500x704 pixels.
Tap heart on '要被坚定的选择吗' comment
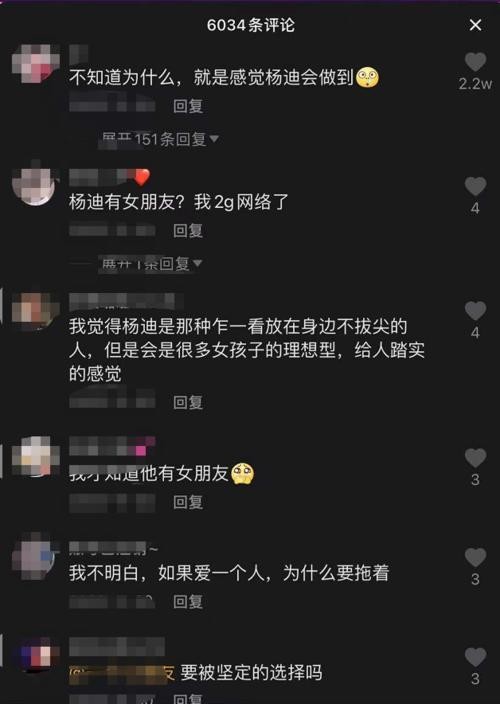[475, 657]
